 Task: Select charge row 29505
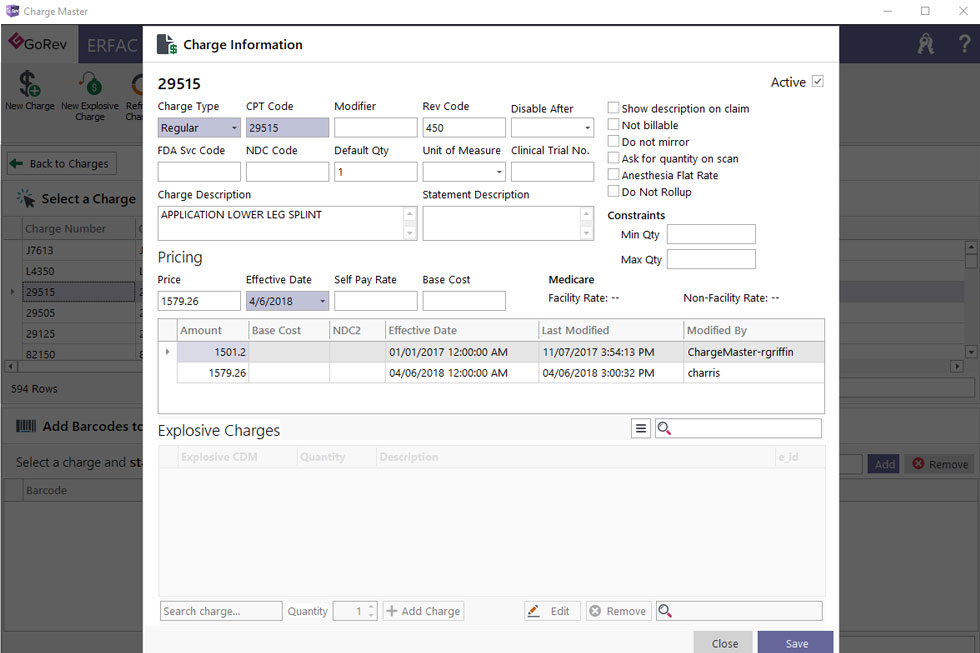[78, 313]
